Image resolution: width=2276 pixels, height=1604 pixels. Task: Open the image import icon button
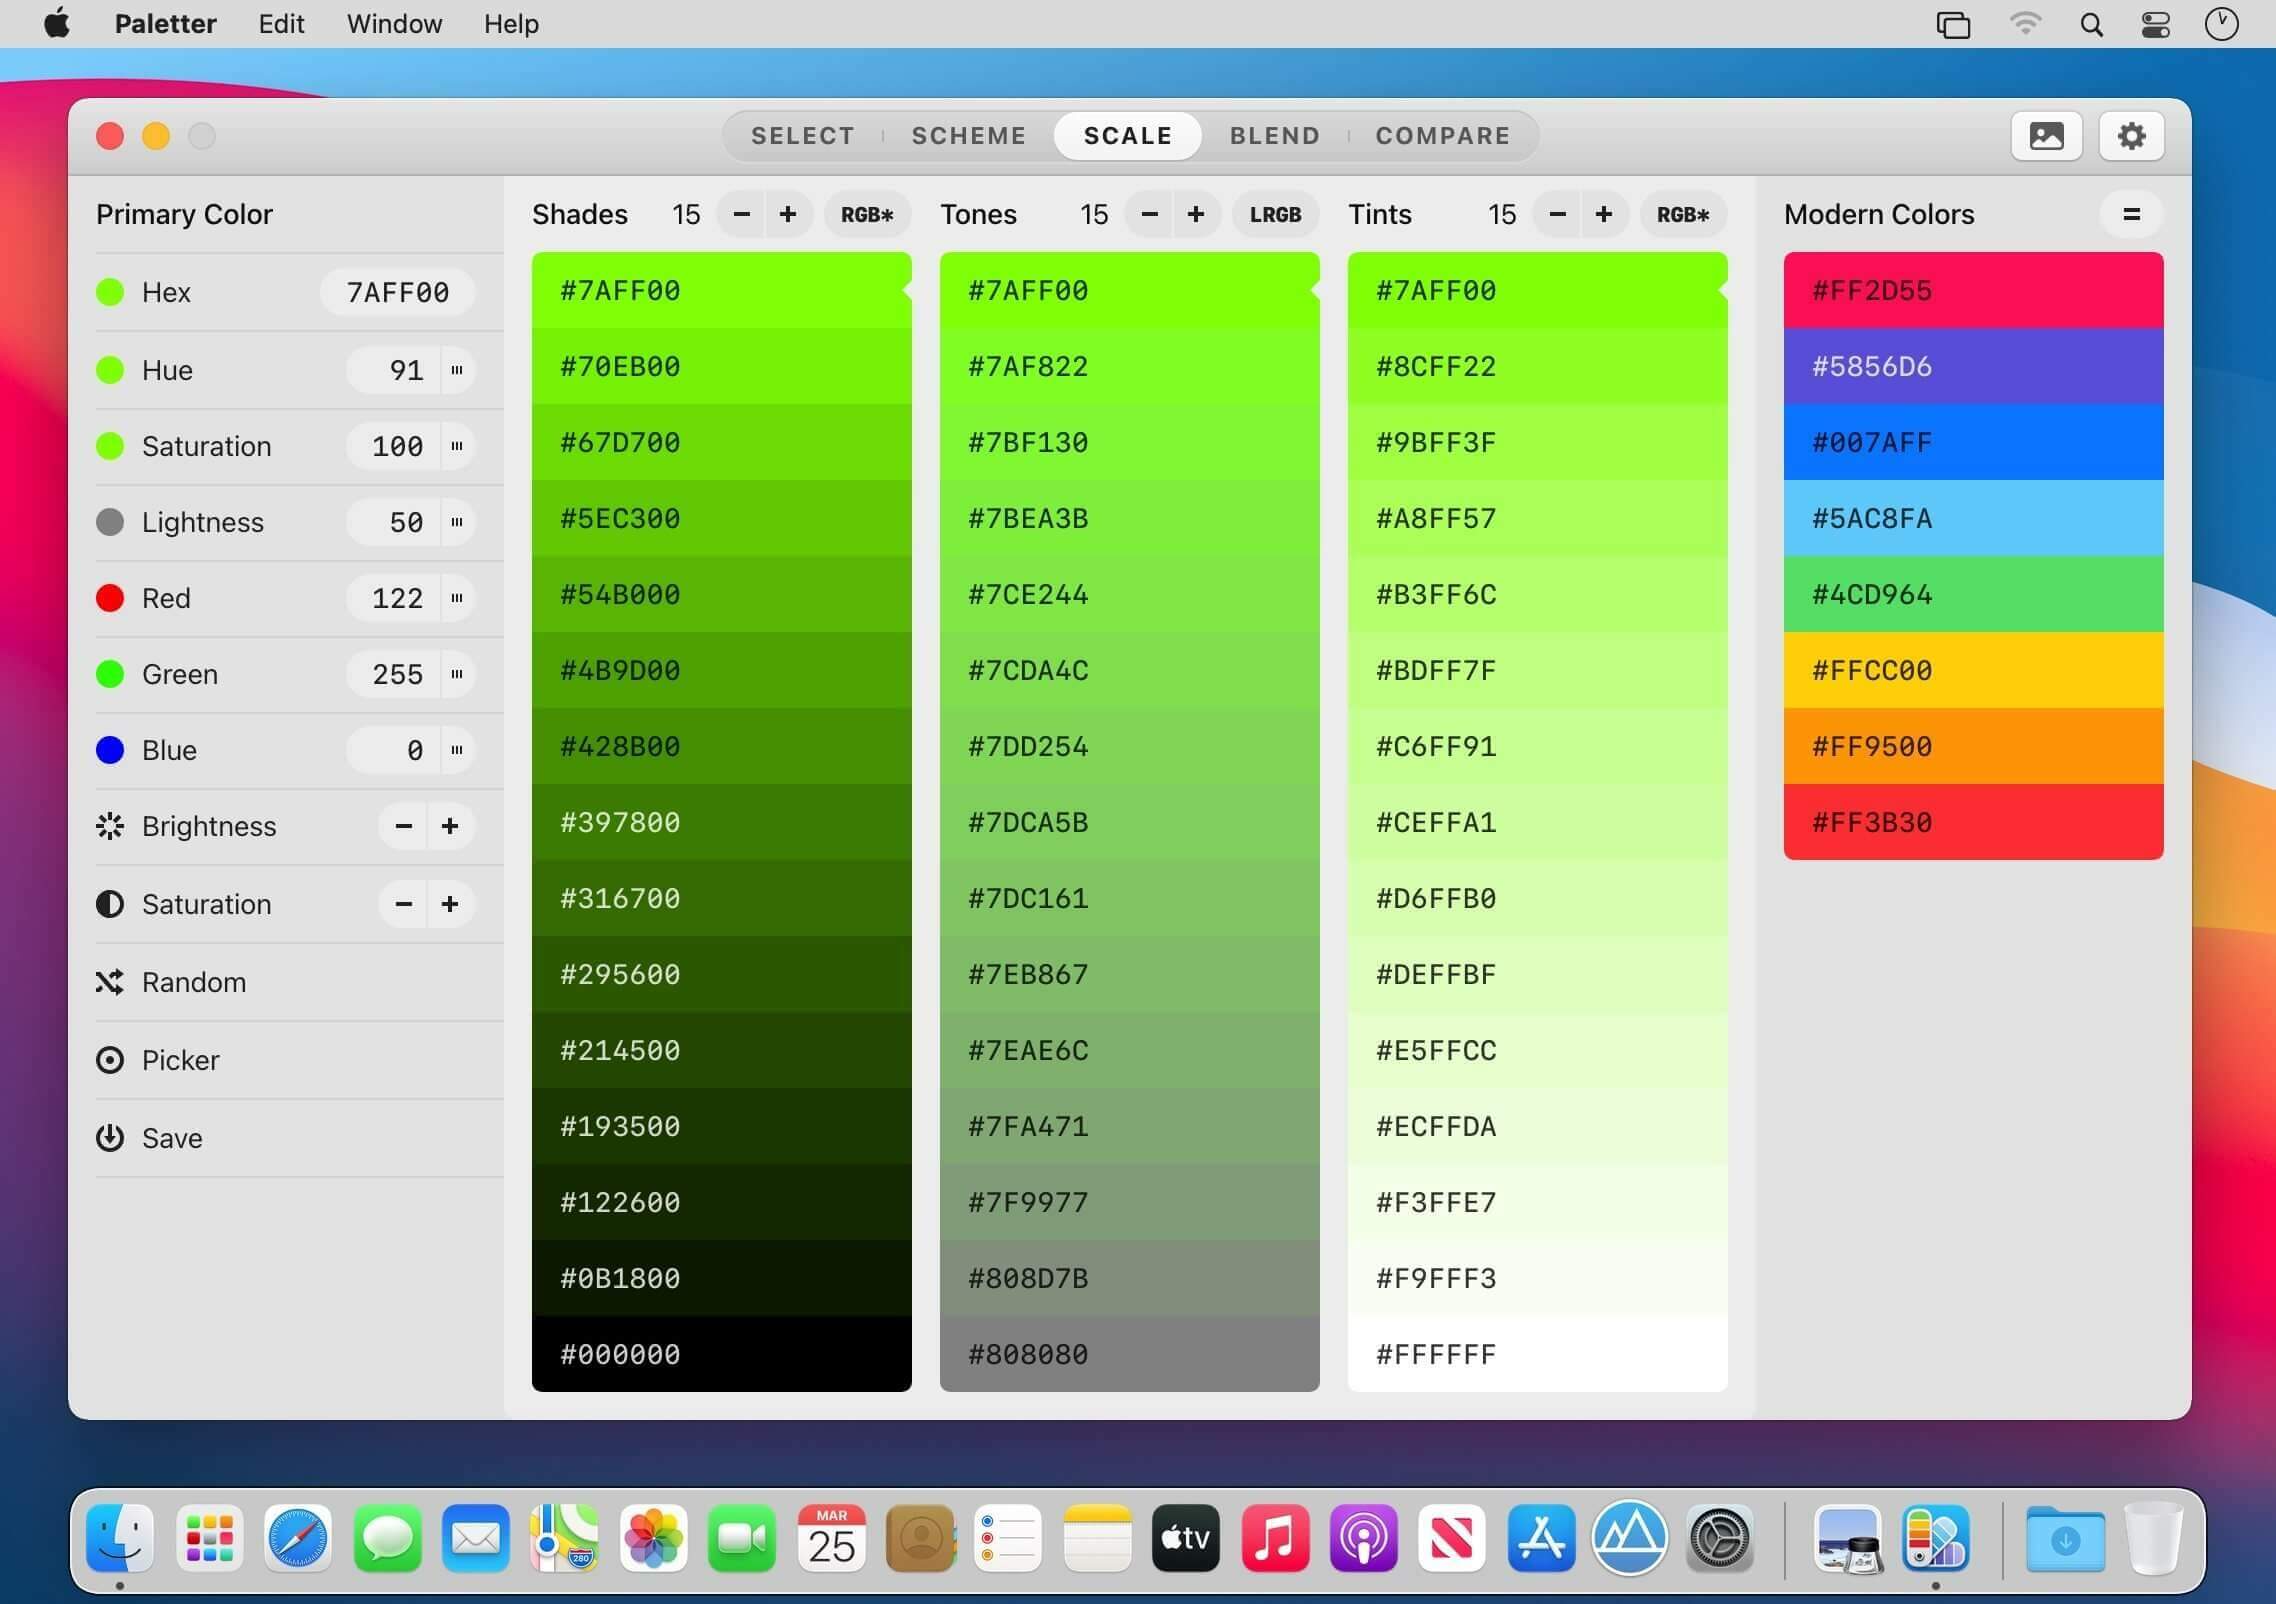tap(2046, 136)
